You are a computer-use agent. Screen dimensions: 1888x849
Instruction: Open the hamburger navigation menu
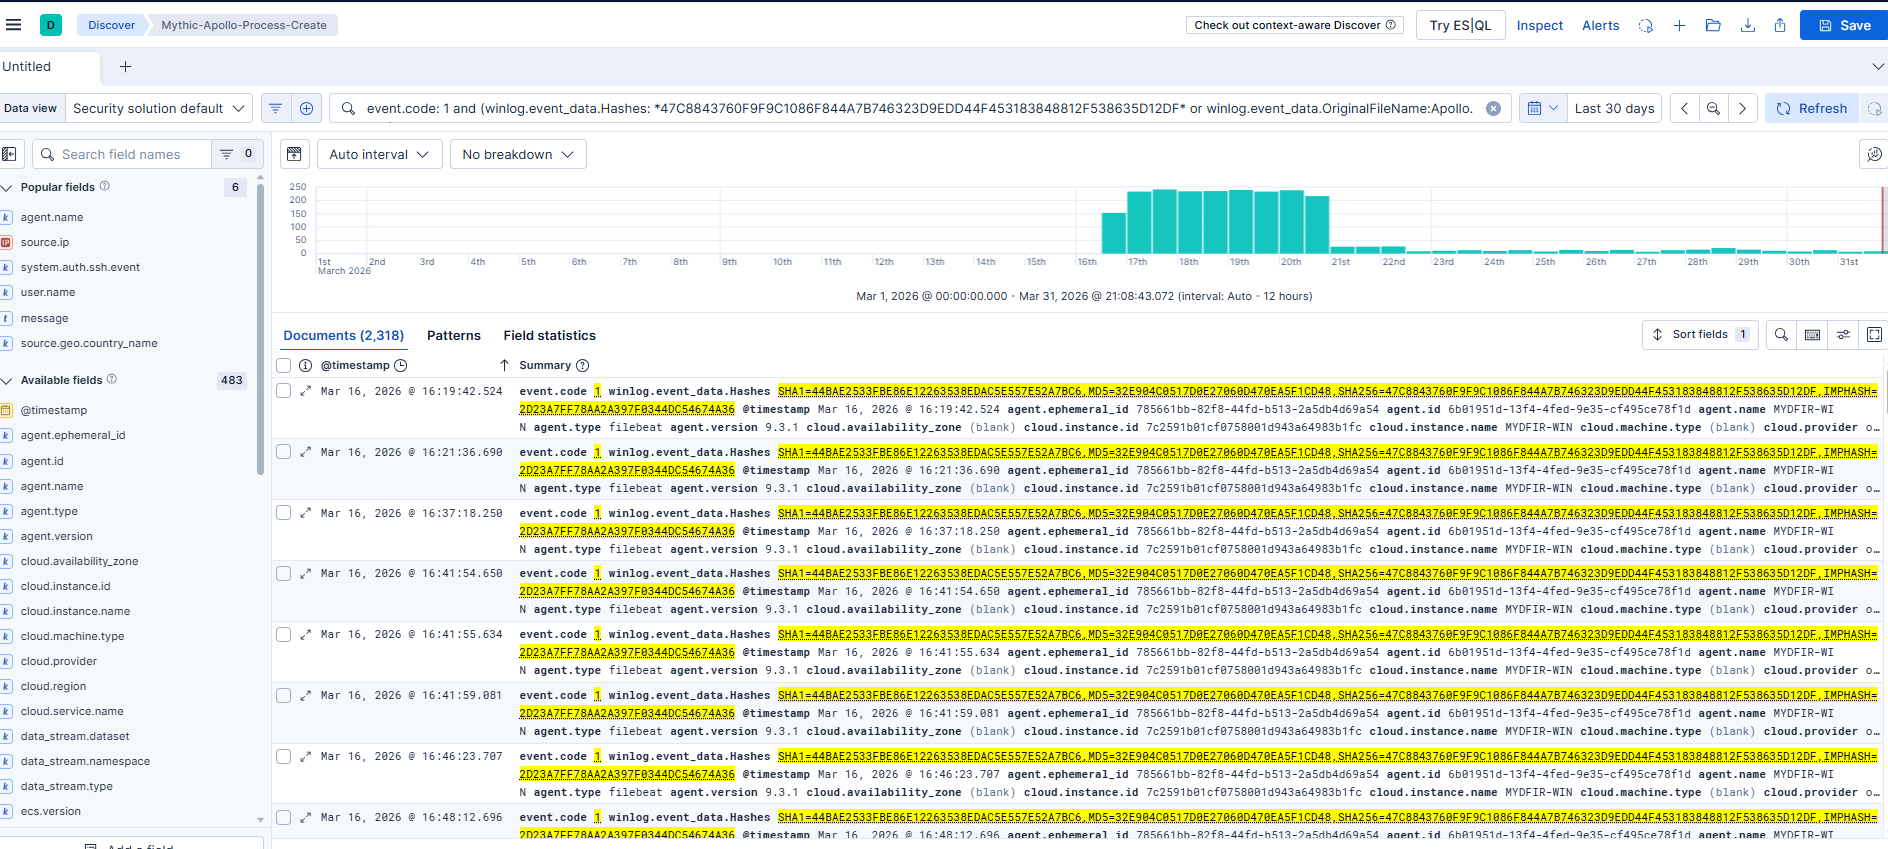click(x=13, y=25)
